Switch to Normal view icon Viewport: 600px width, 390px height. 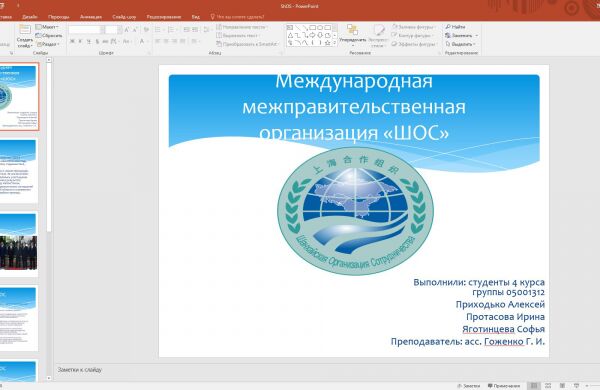tap(534, 385)
